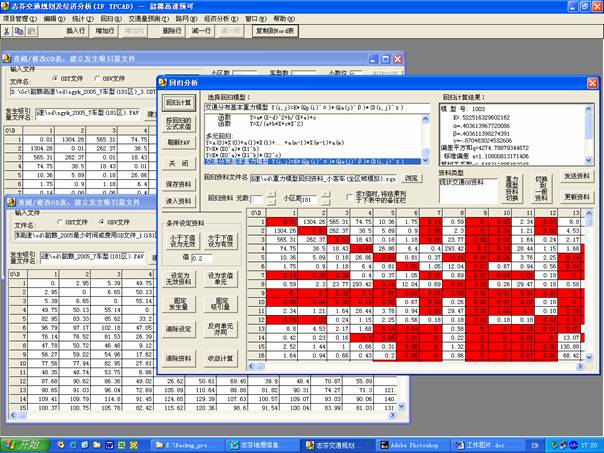The width and height of the screenshot is (604, 453).
Task: Click the Cut scissors toolbar icon
Action: coord(7,31)
